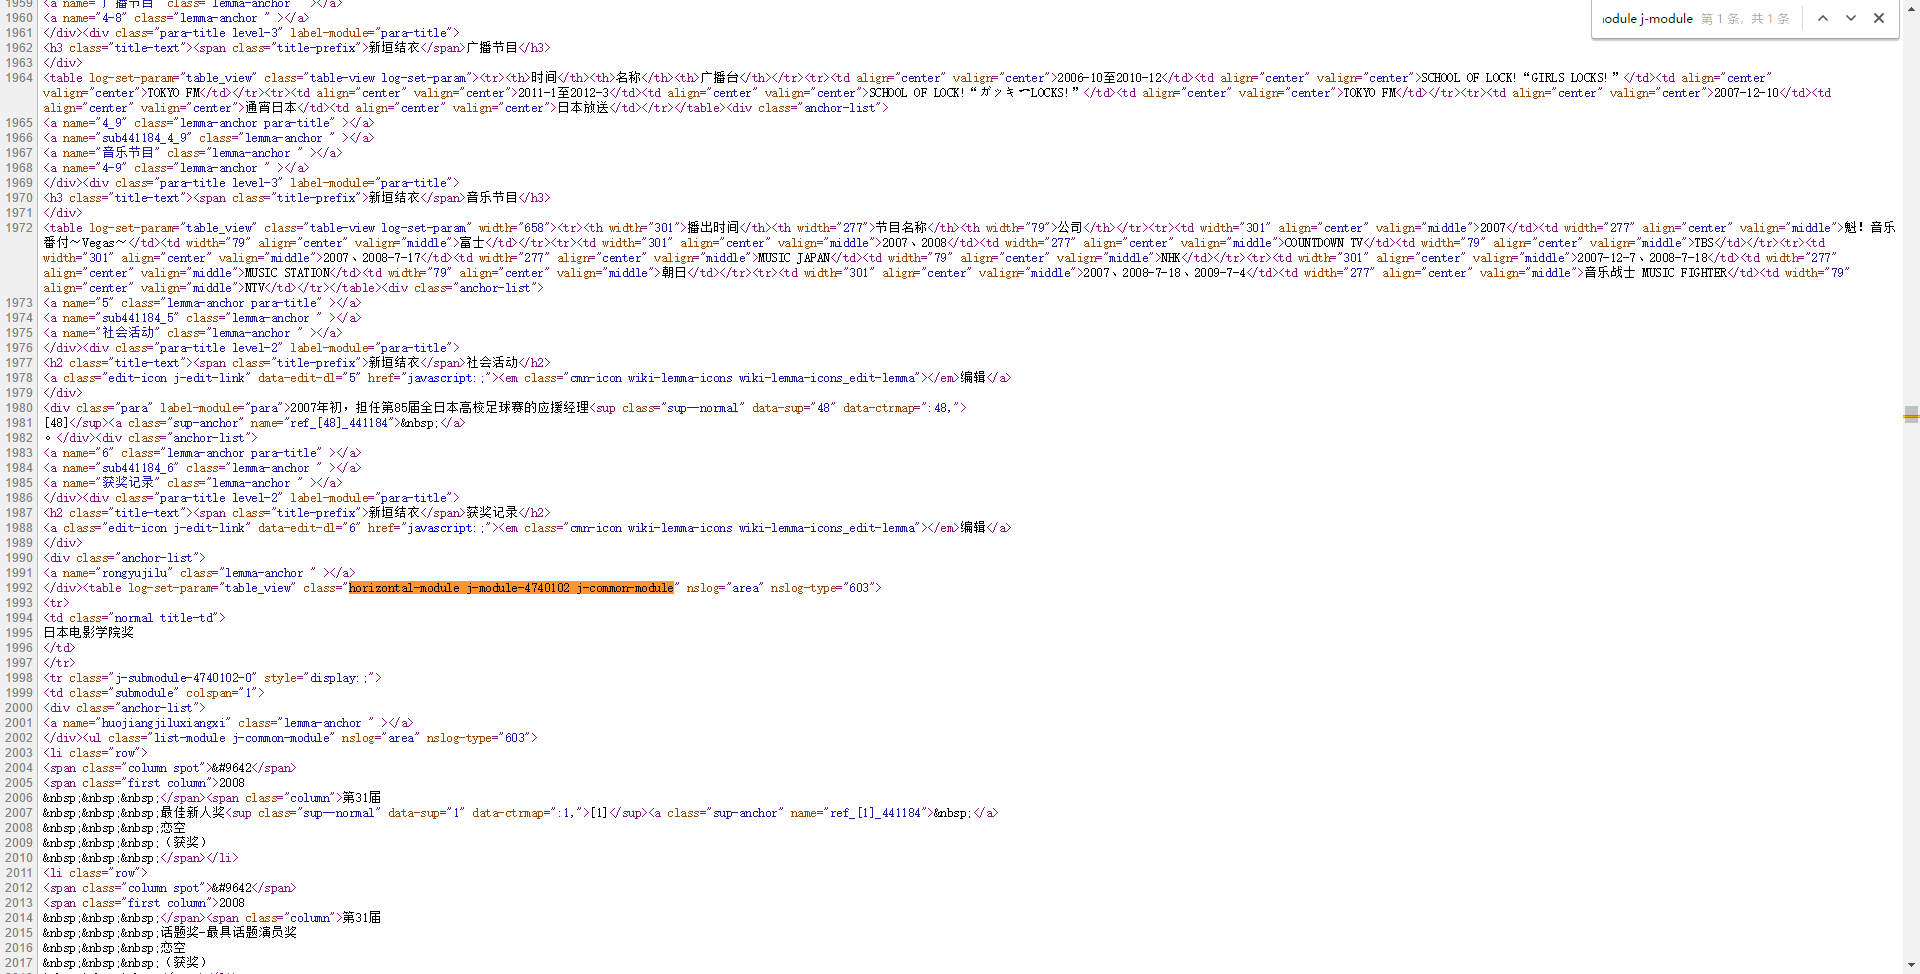Click the text '通宵日本' in line 1964
This screenshot has width=1920, height=974.
click(271, 108)
